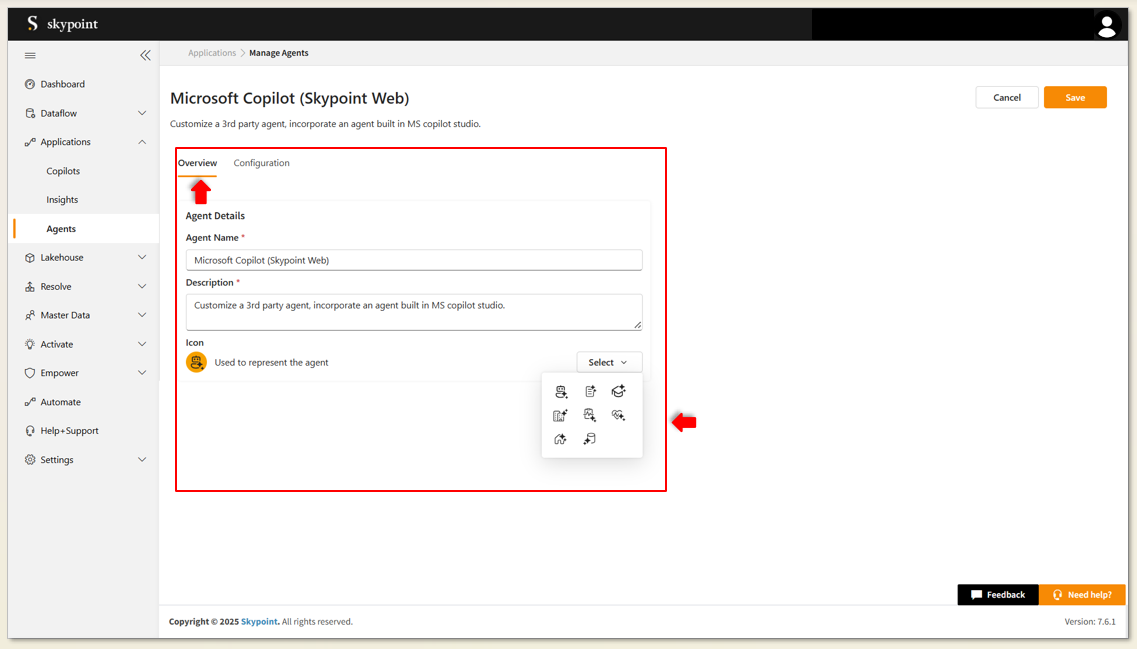Pick the heart with pulse icon
This screenshot has height=649, width=1137.
(618, 415)
